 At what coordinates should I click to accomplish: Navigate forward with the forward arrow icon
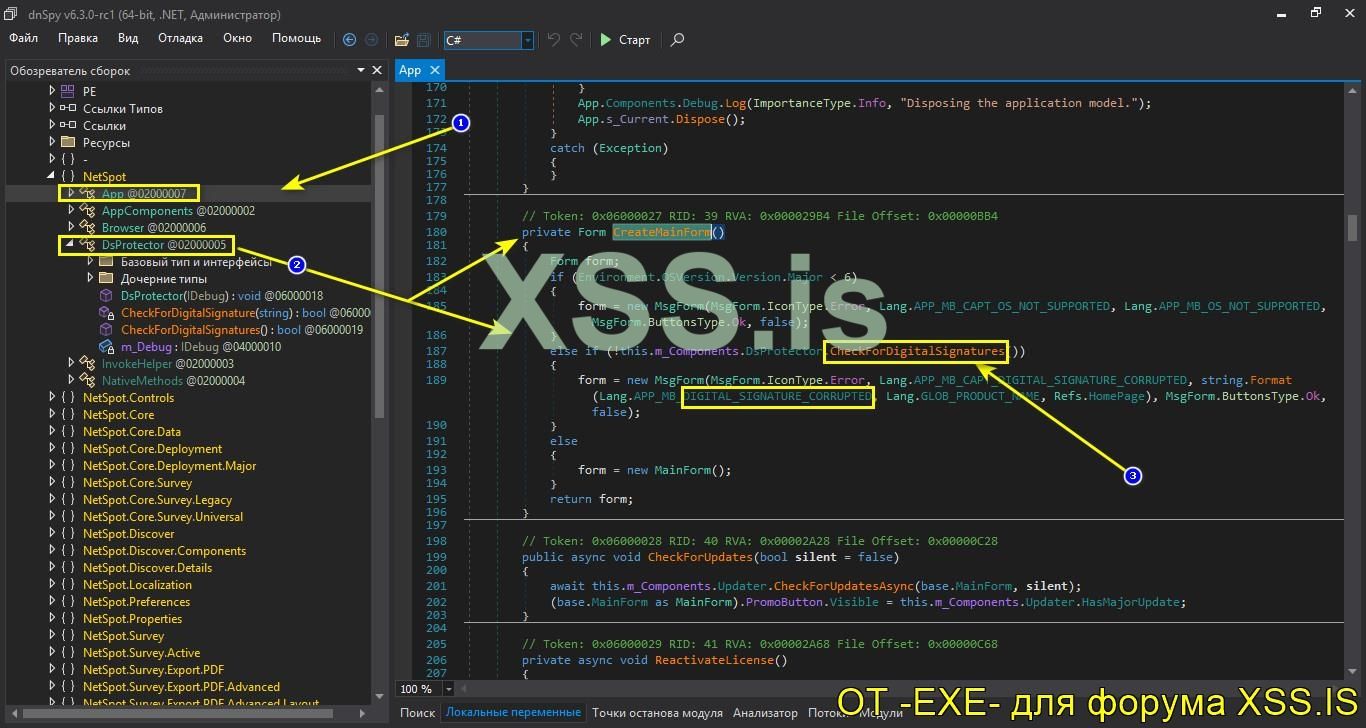pos(372,40)
